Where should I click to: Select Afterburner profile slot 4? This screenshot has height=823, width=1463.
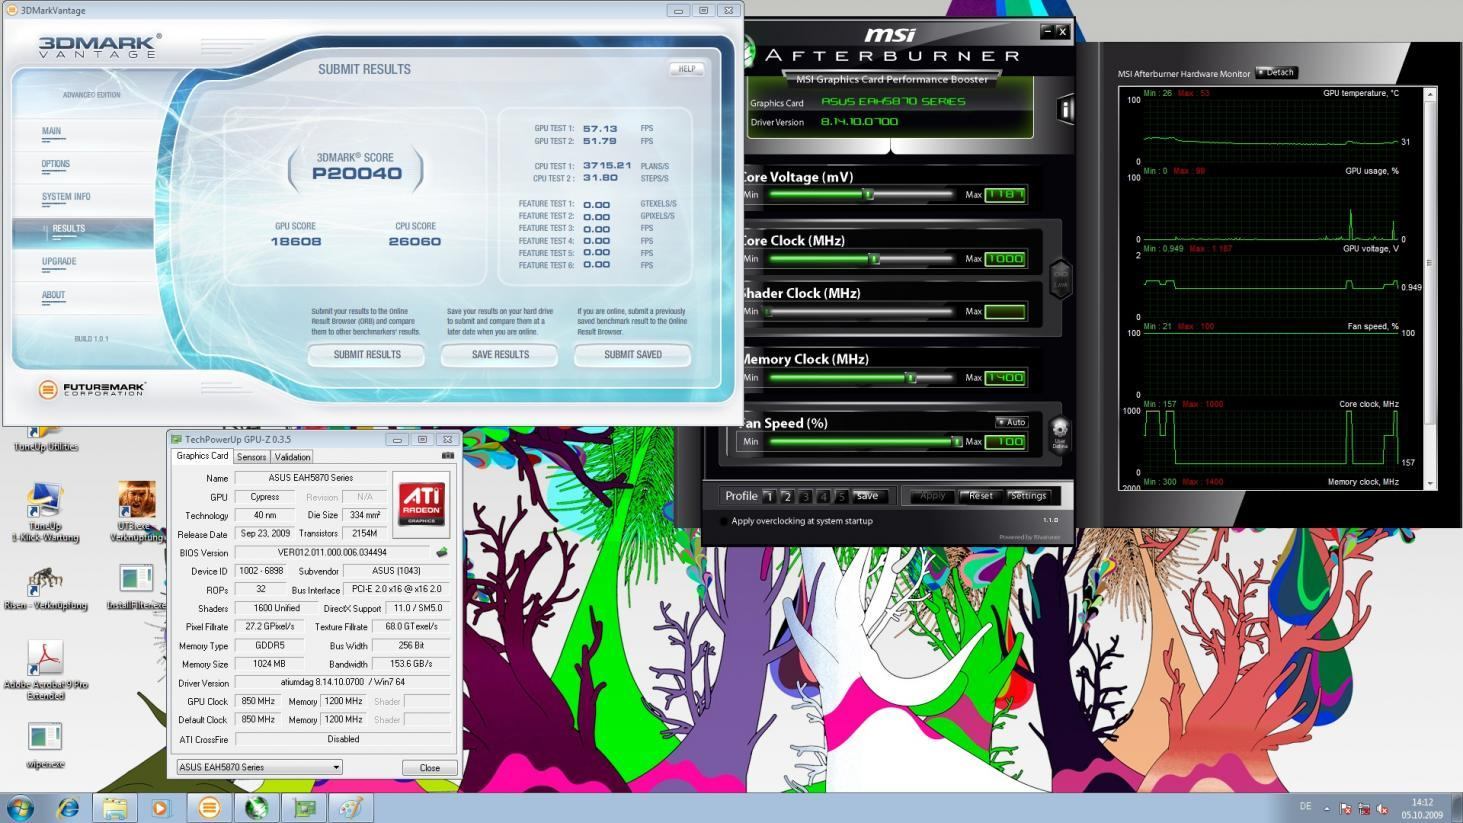click(x=823, y=496)
